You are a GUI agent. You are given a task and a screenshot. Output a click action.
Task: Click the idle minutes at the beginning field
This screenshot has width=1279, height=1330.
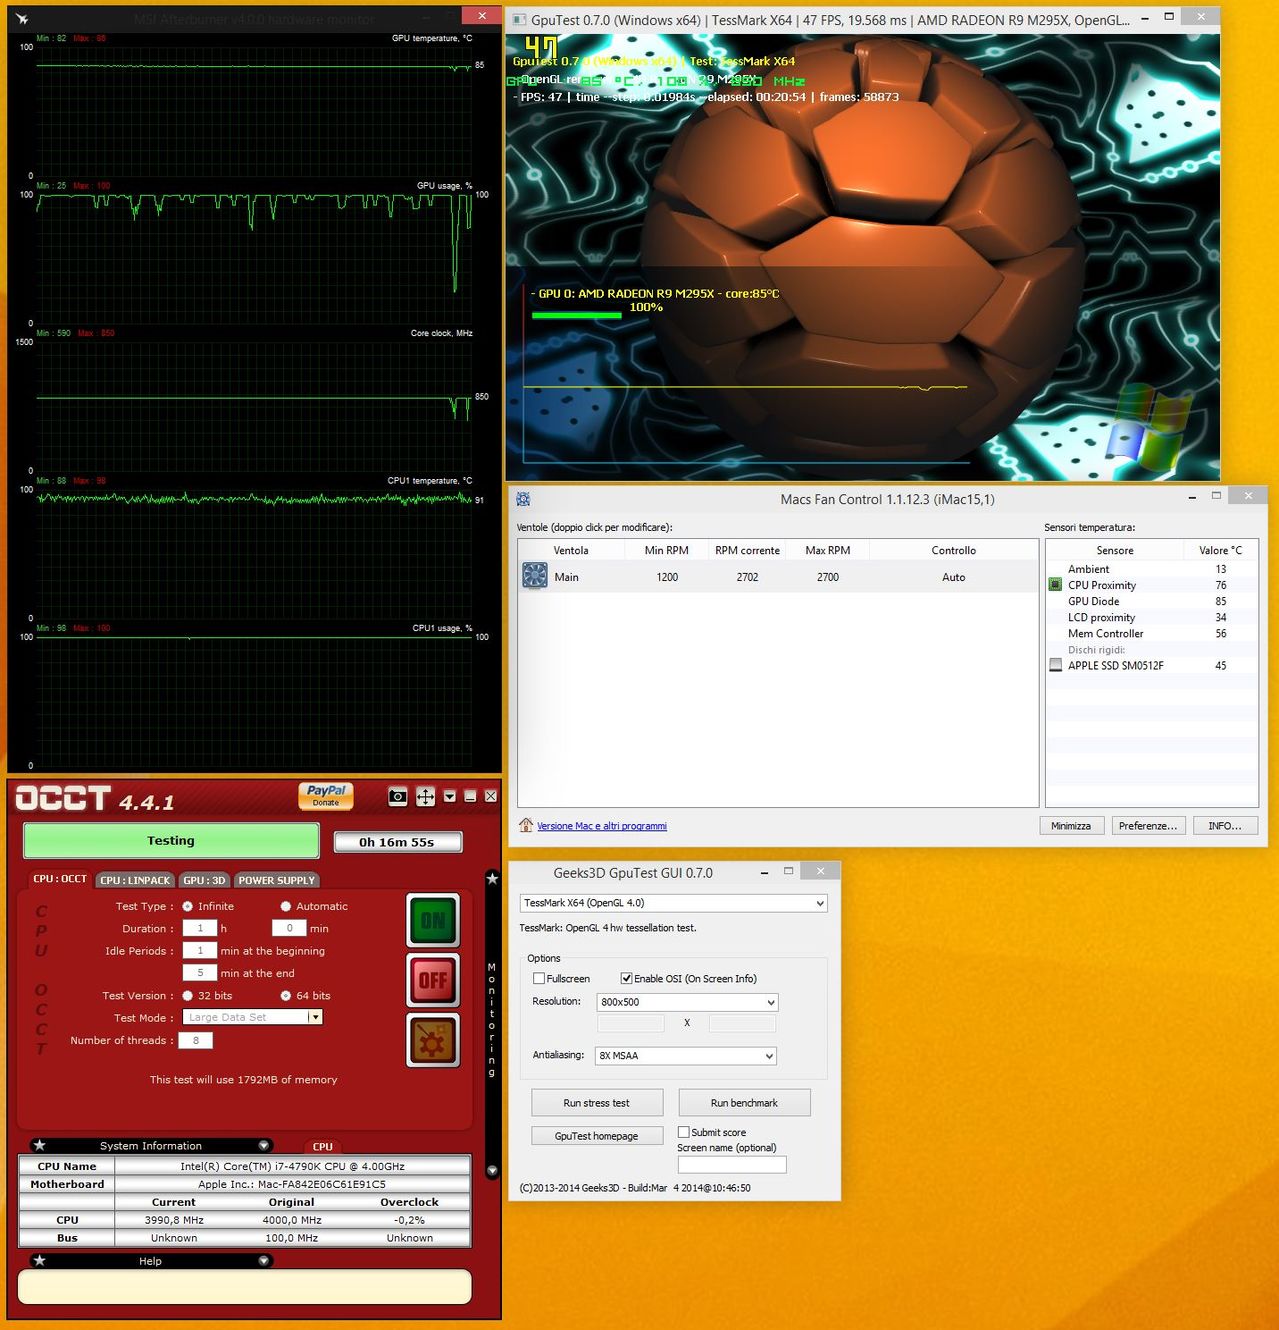point(200,951)
